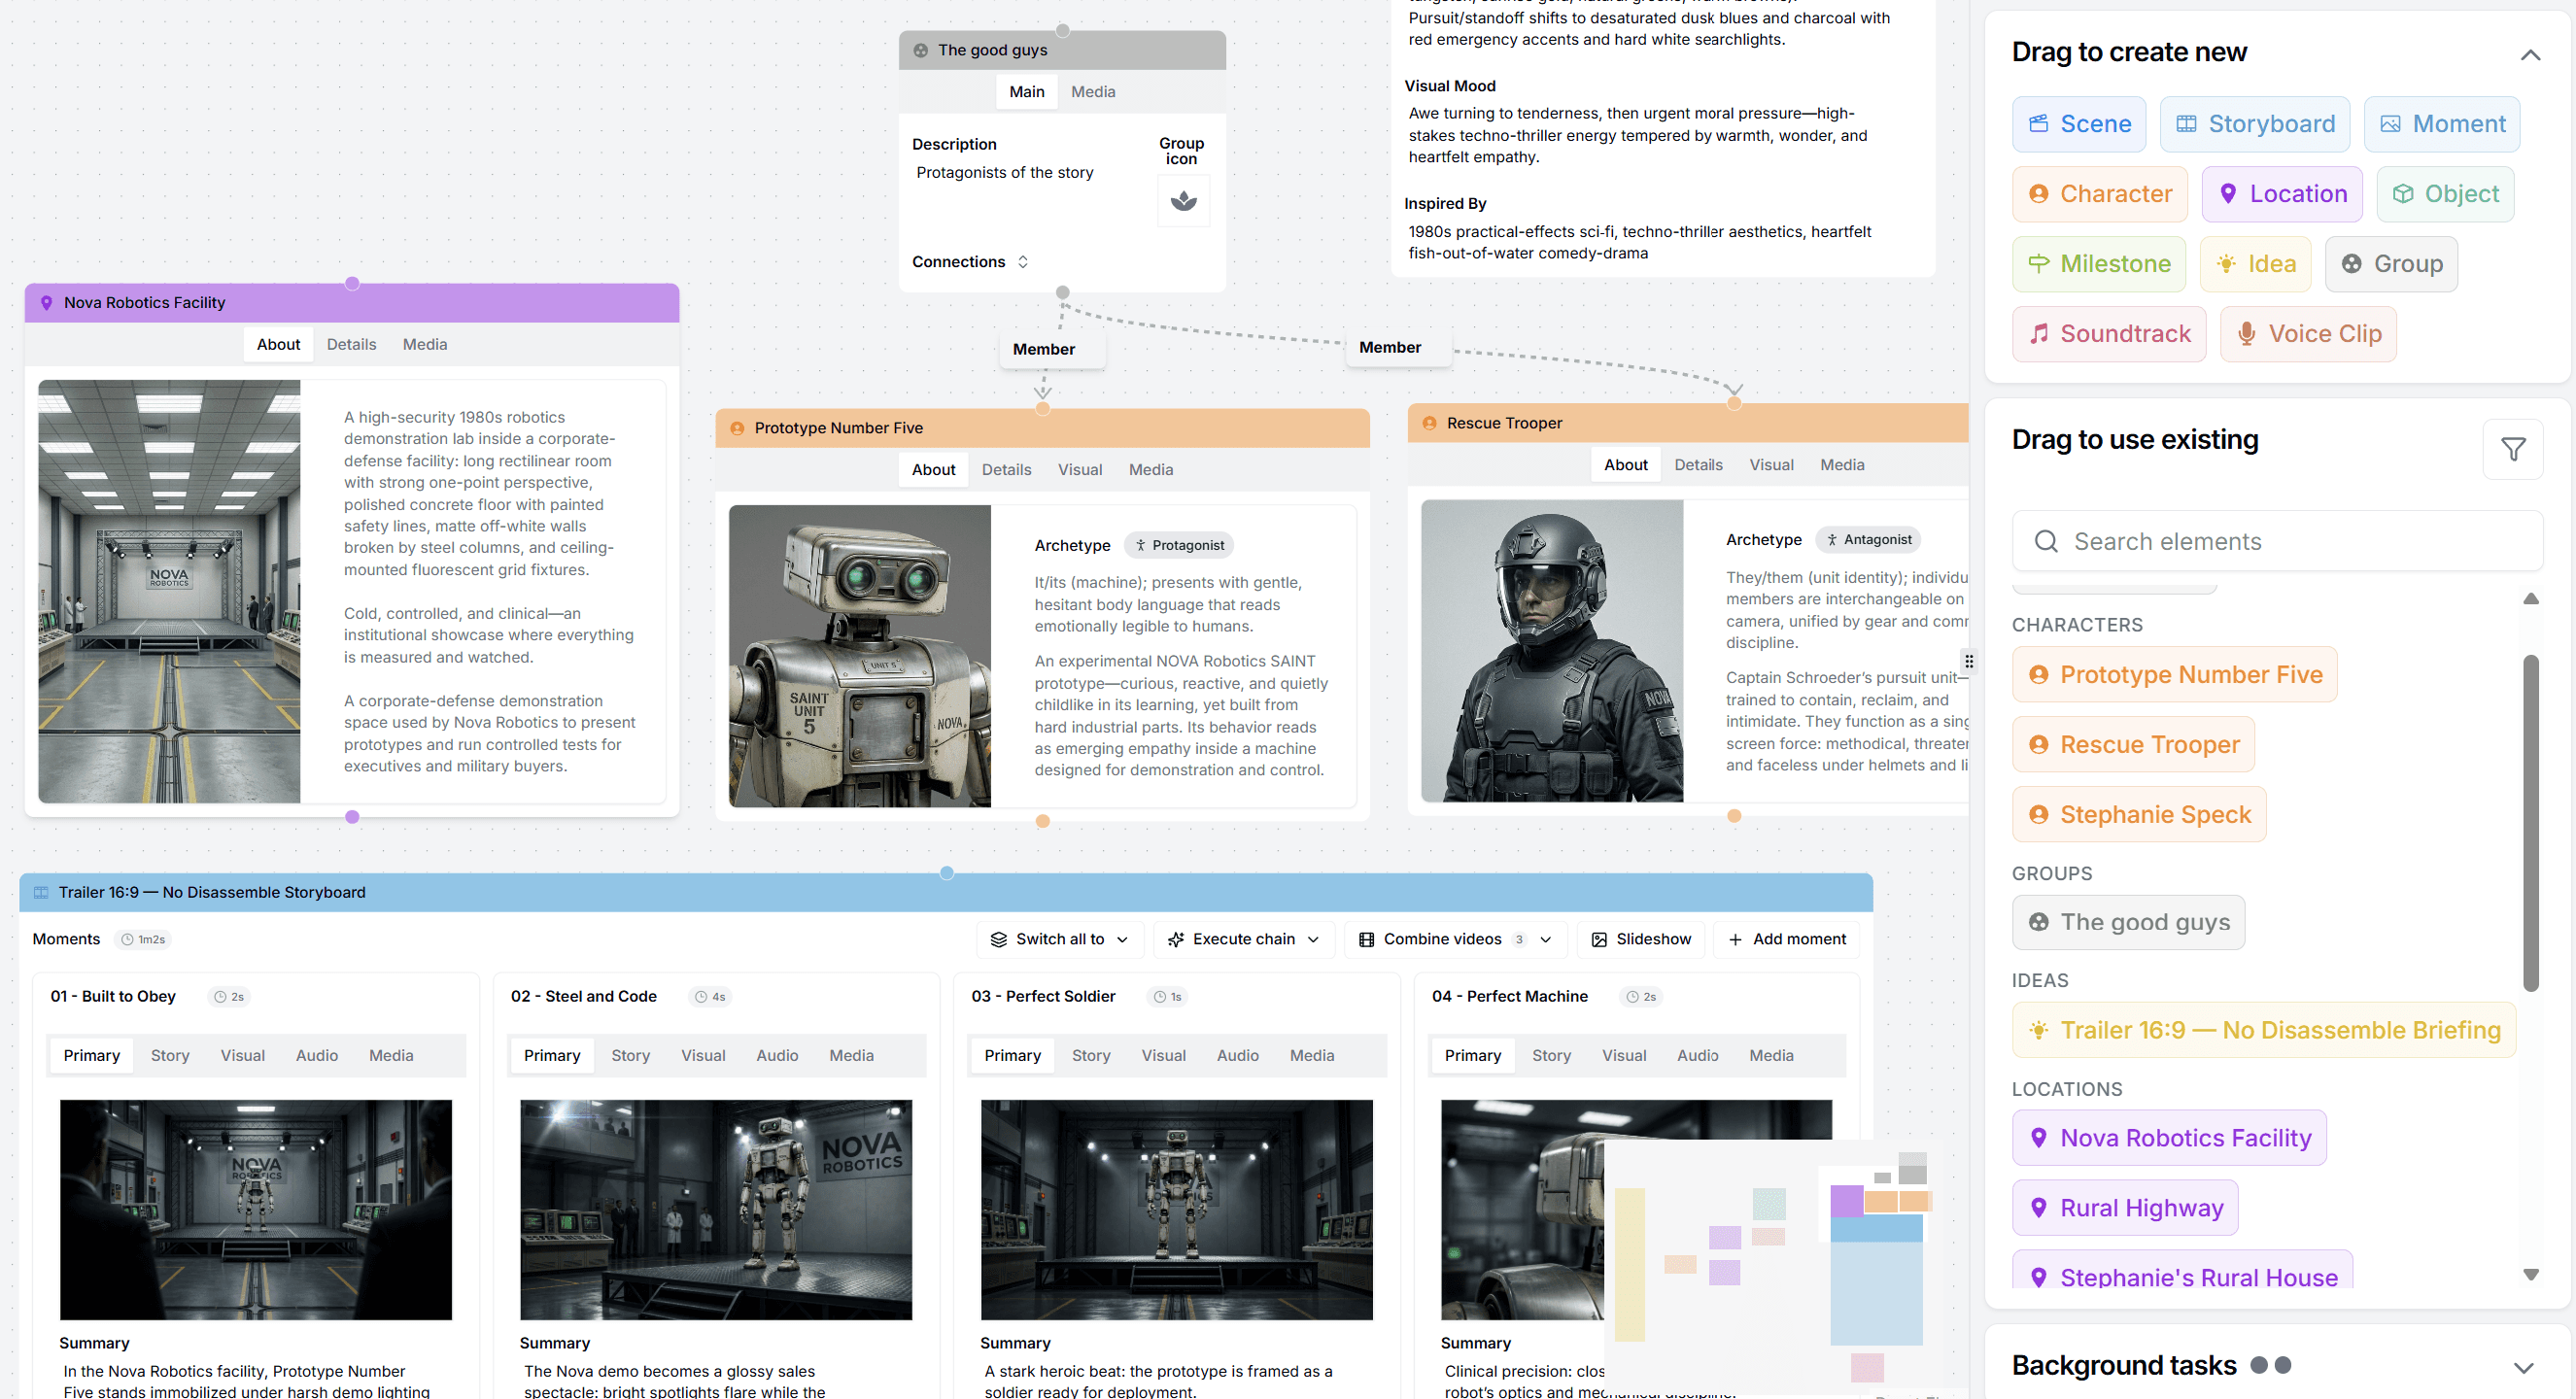
Task: Open the 03 - Perfect Soldier moment image
Action: (x=1177, y=1211)
